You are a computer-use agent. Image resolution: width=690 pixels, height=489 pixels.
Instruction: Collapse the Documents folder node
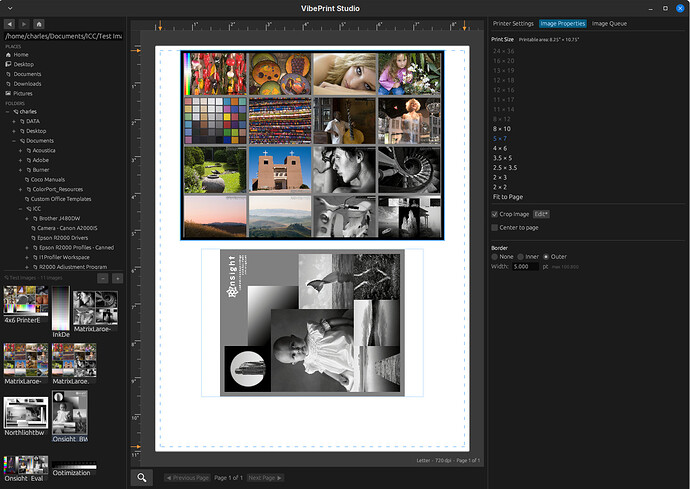tap(14, 141)
